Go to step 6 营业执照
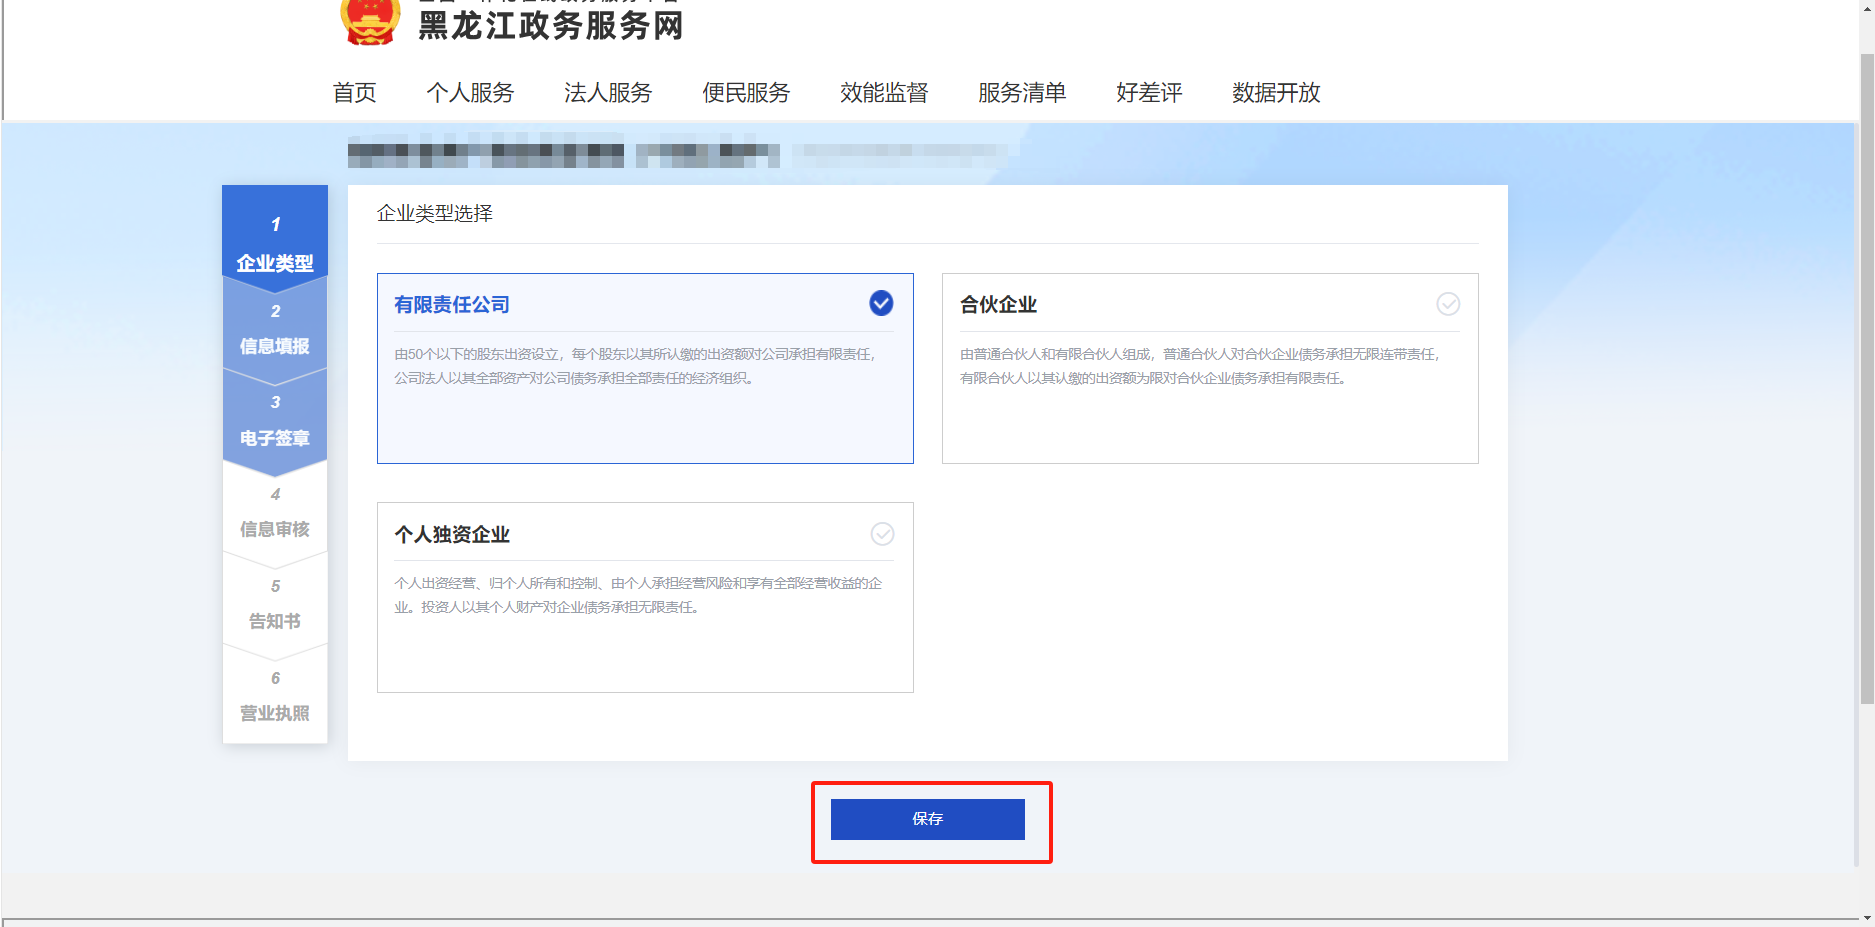1875x927 pixels. click(275, 698)
